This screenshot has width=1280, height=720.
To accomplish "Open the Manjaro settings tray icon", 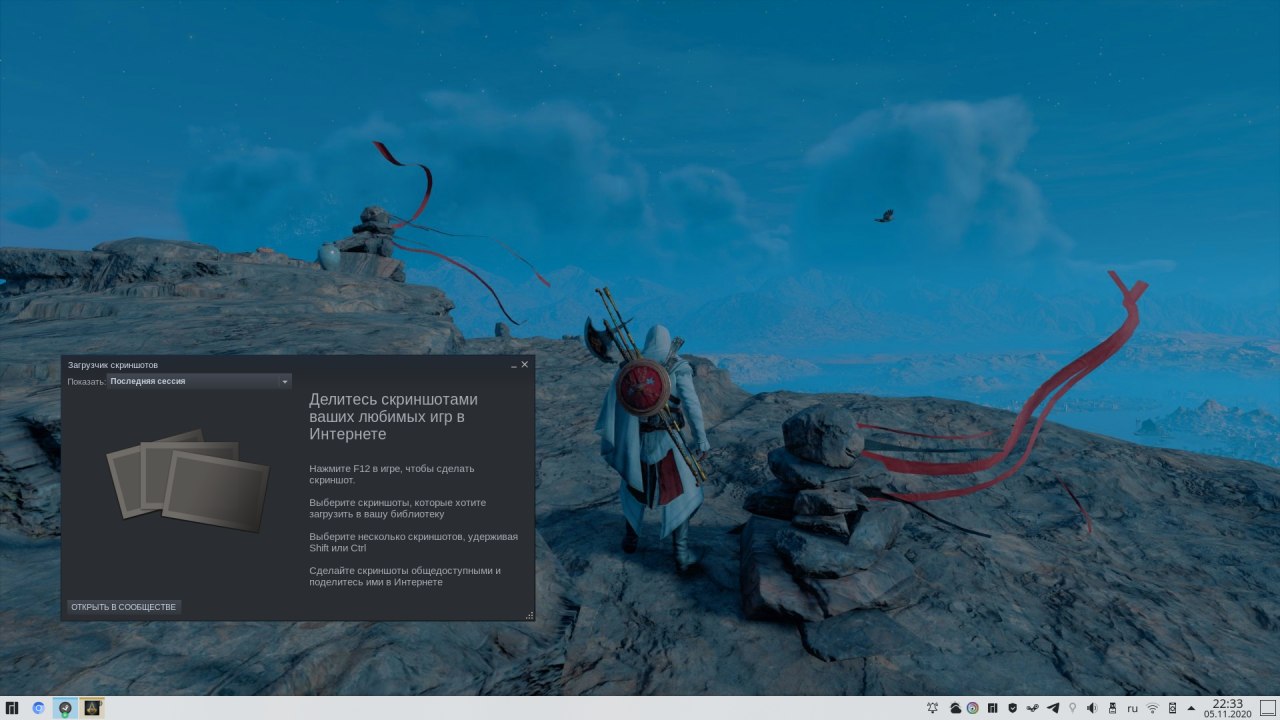I will coord(992,708).
